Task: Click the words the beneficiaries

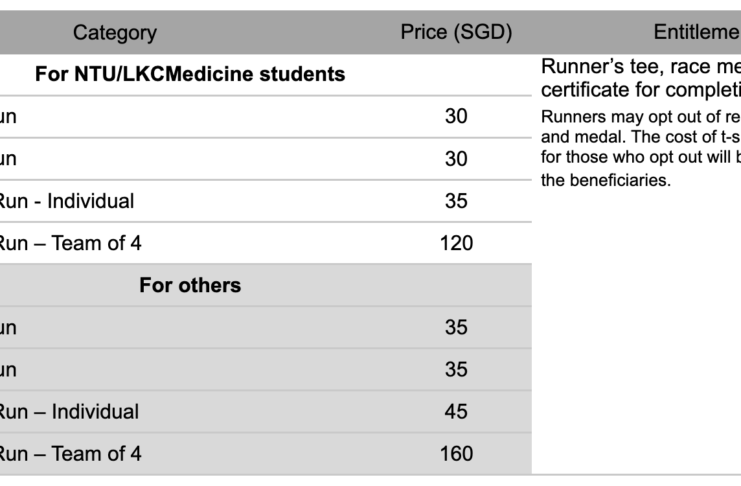Action: click(606, 180)
